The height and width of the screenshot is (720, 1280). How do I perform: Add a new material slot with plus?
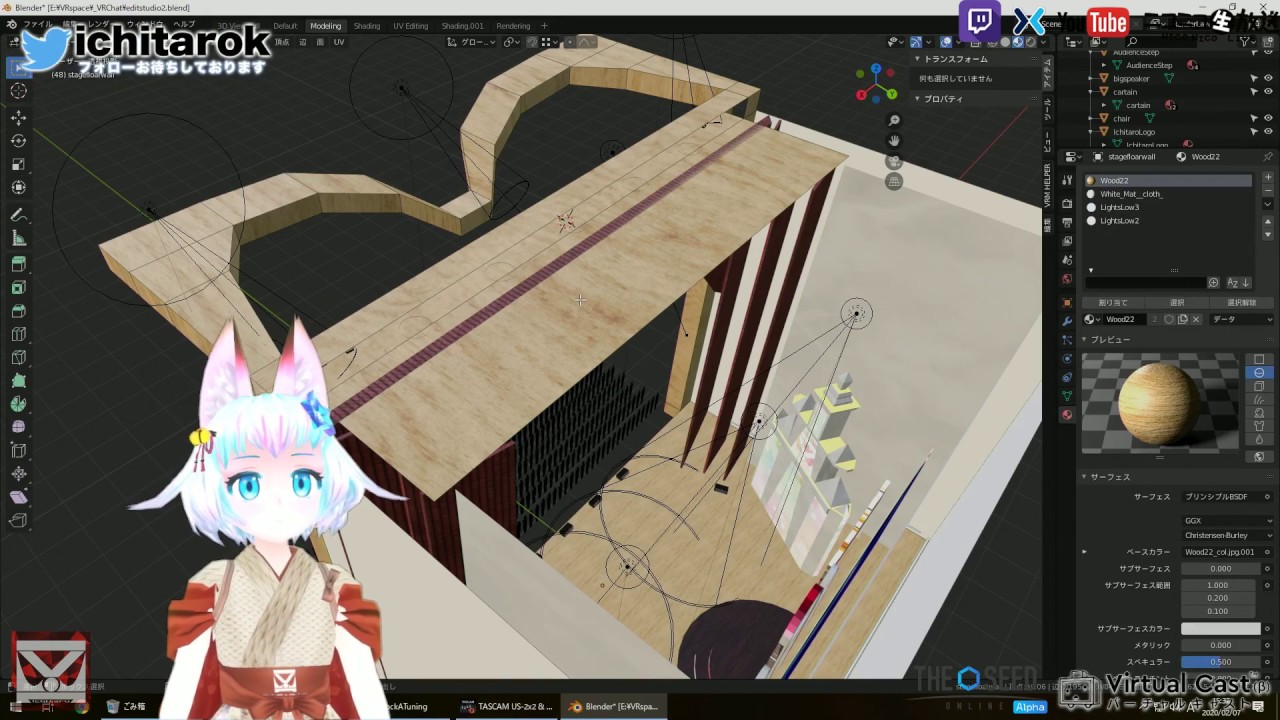click(x=1268, y=178)
